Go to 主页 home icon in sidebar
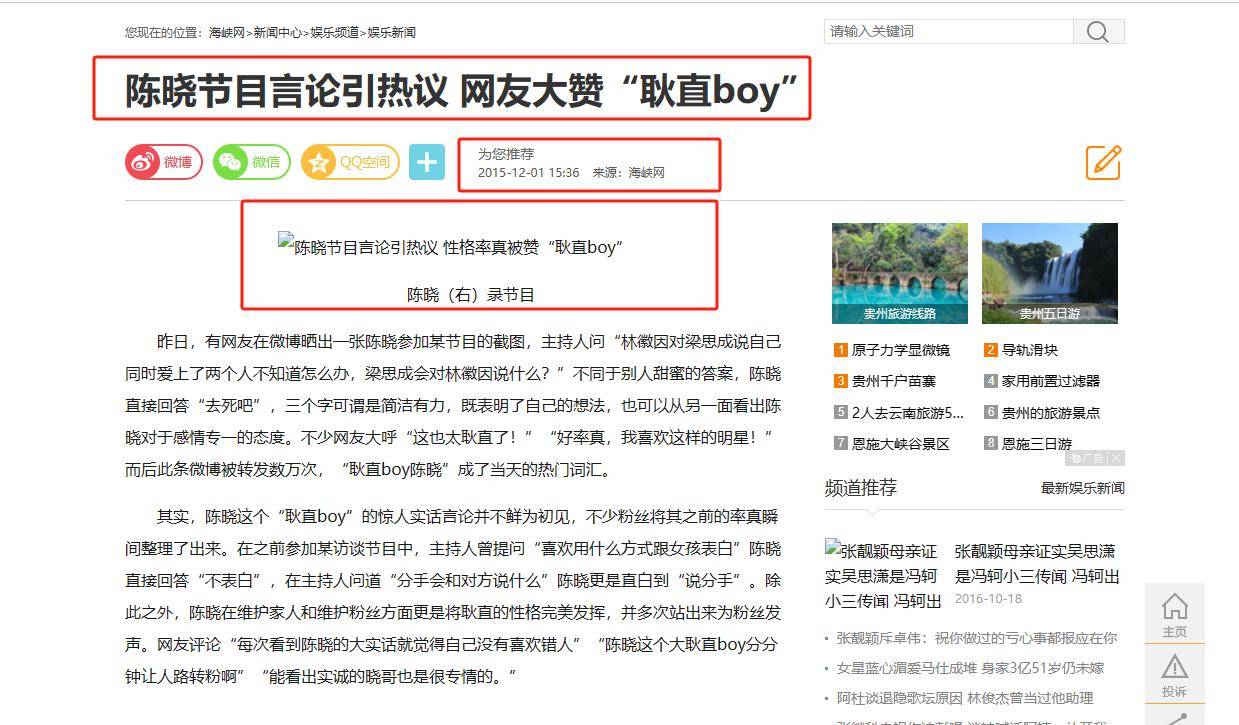The width and height of the screenshot is (1239, 725). click(1174, 614)
